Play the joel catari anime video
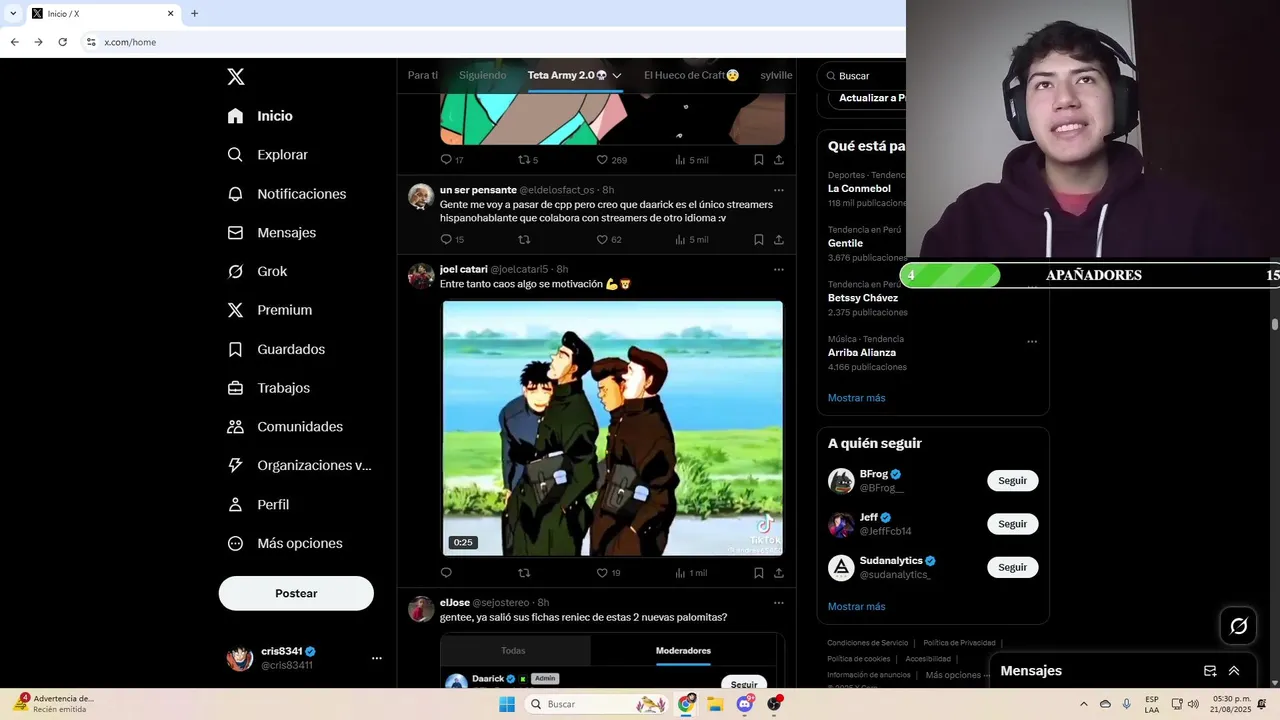The image size is (1280, 720). tap(612, 428)
